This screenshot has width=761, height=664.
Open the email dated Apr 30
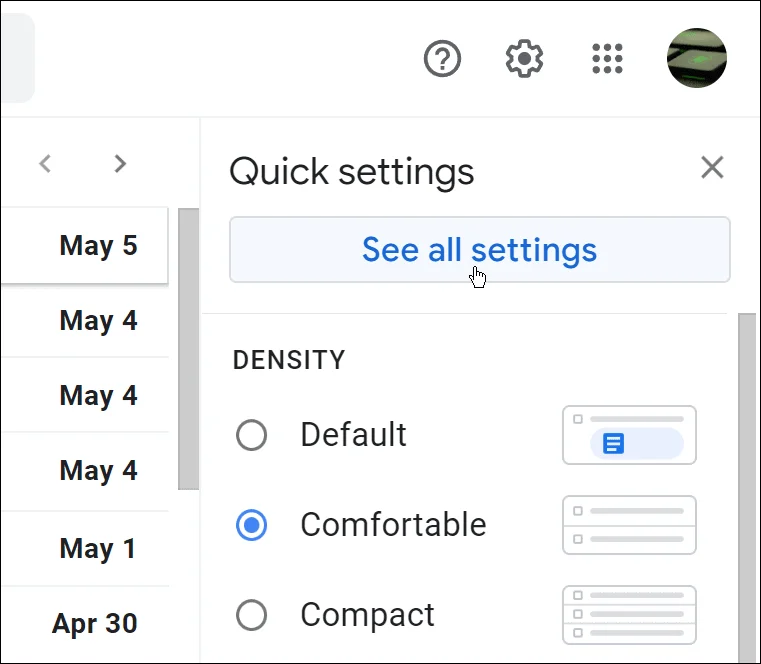pyautogui.click(x=84, y=624)
